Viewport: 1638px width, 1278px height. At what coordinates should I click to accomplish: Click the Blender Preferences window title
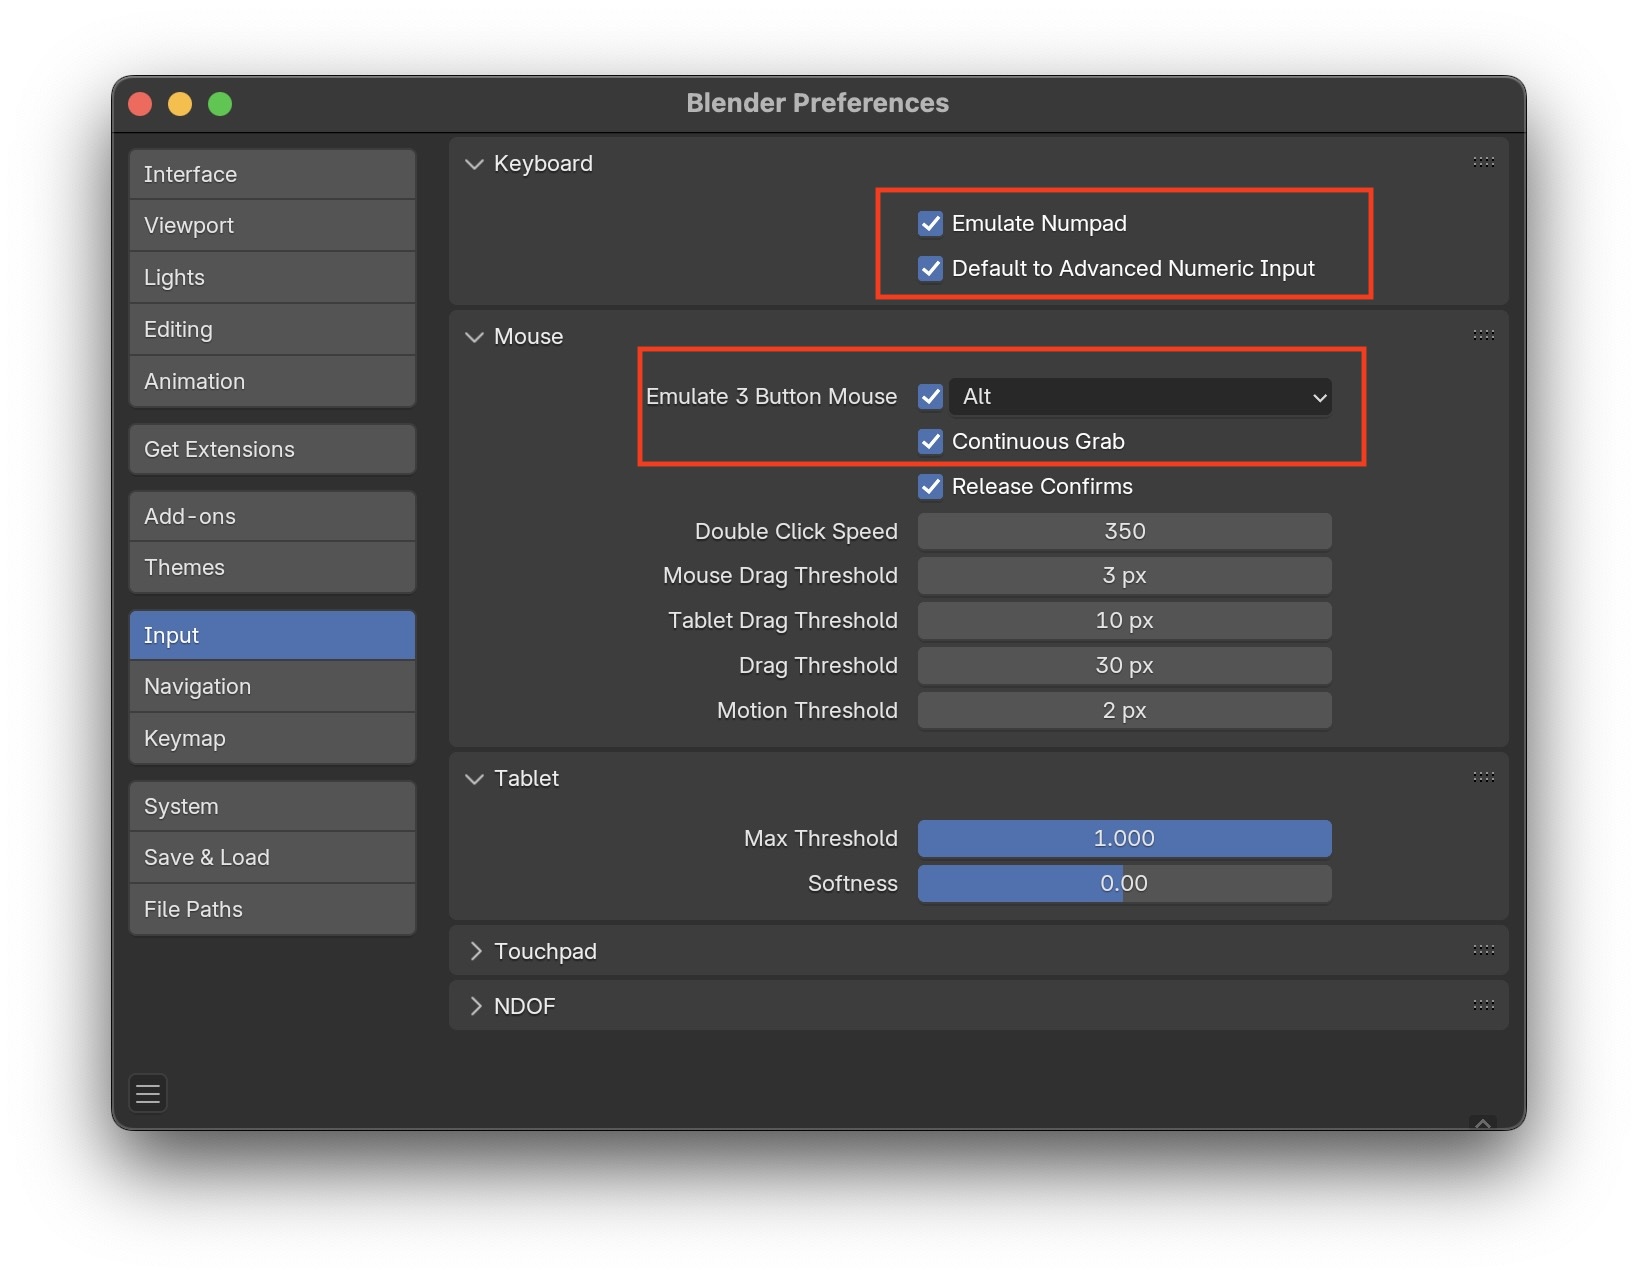click(817, 103)
